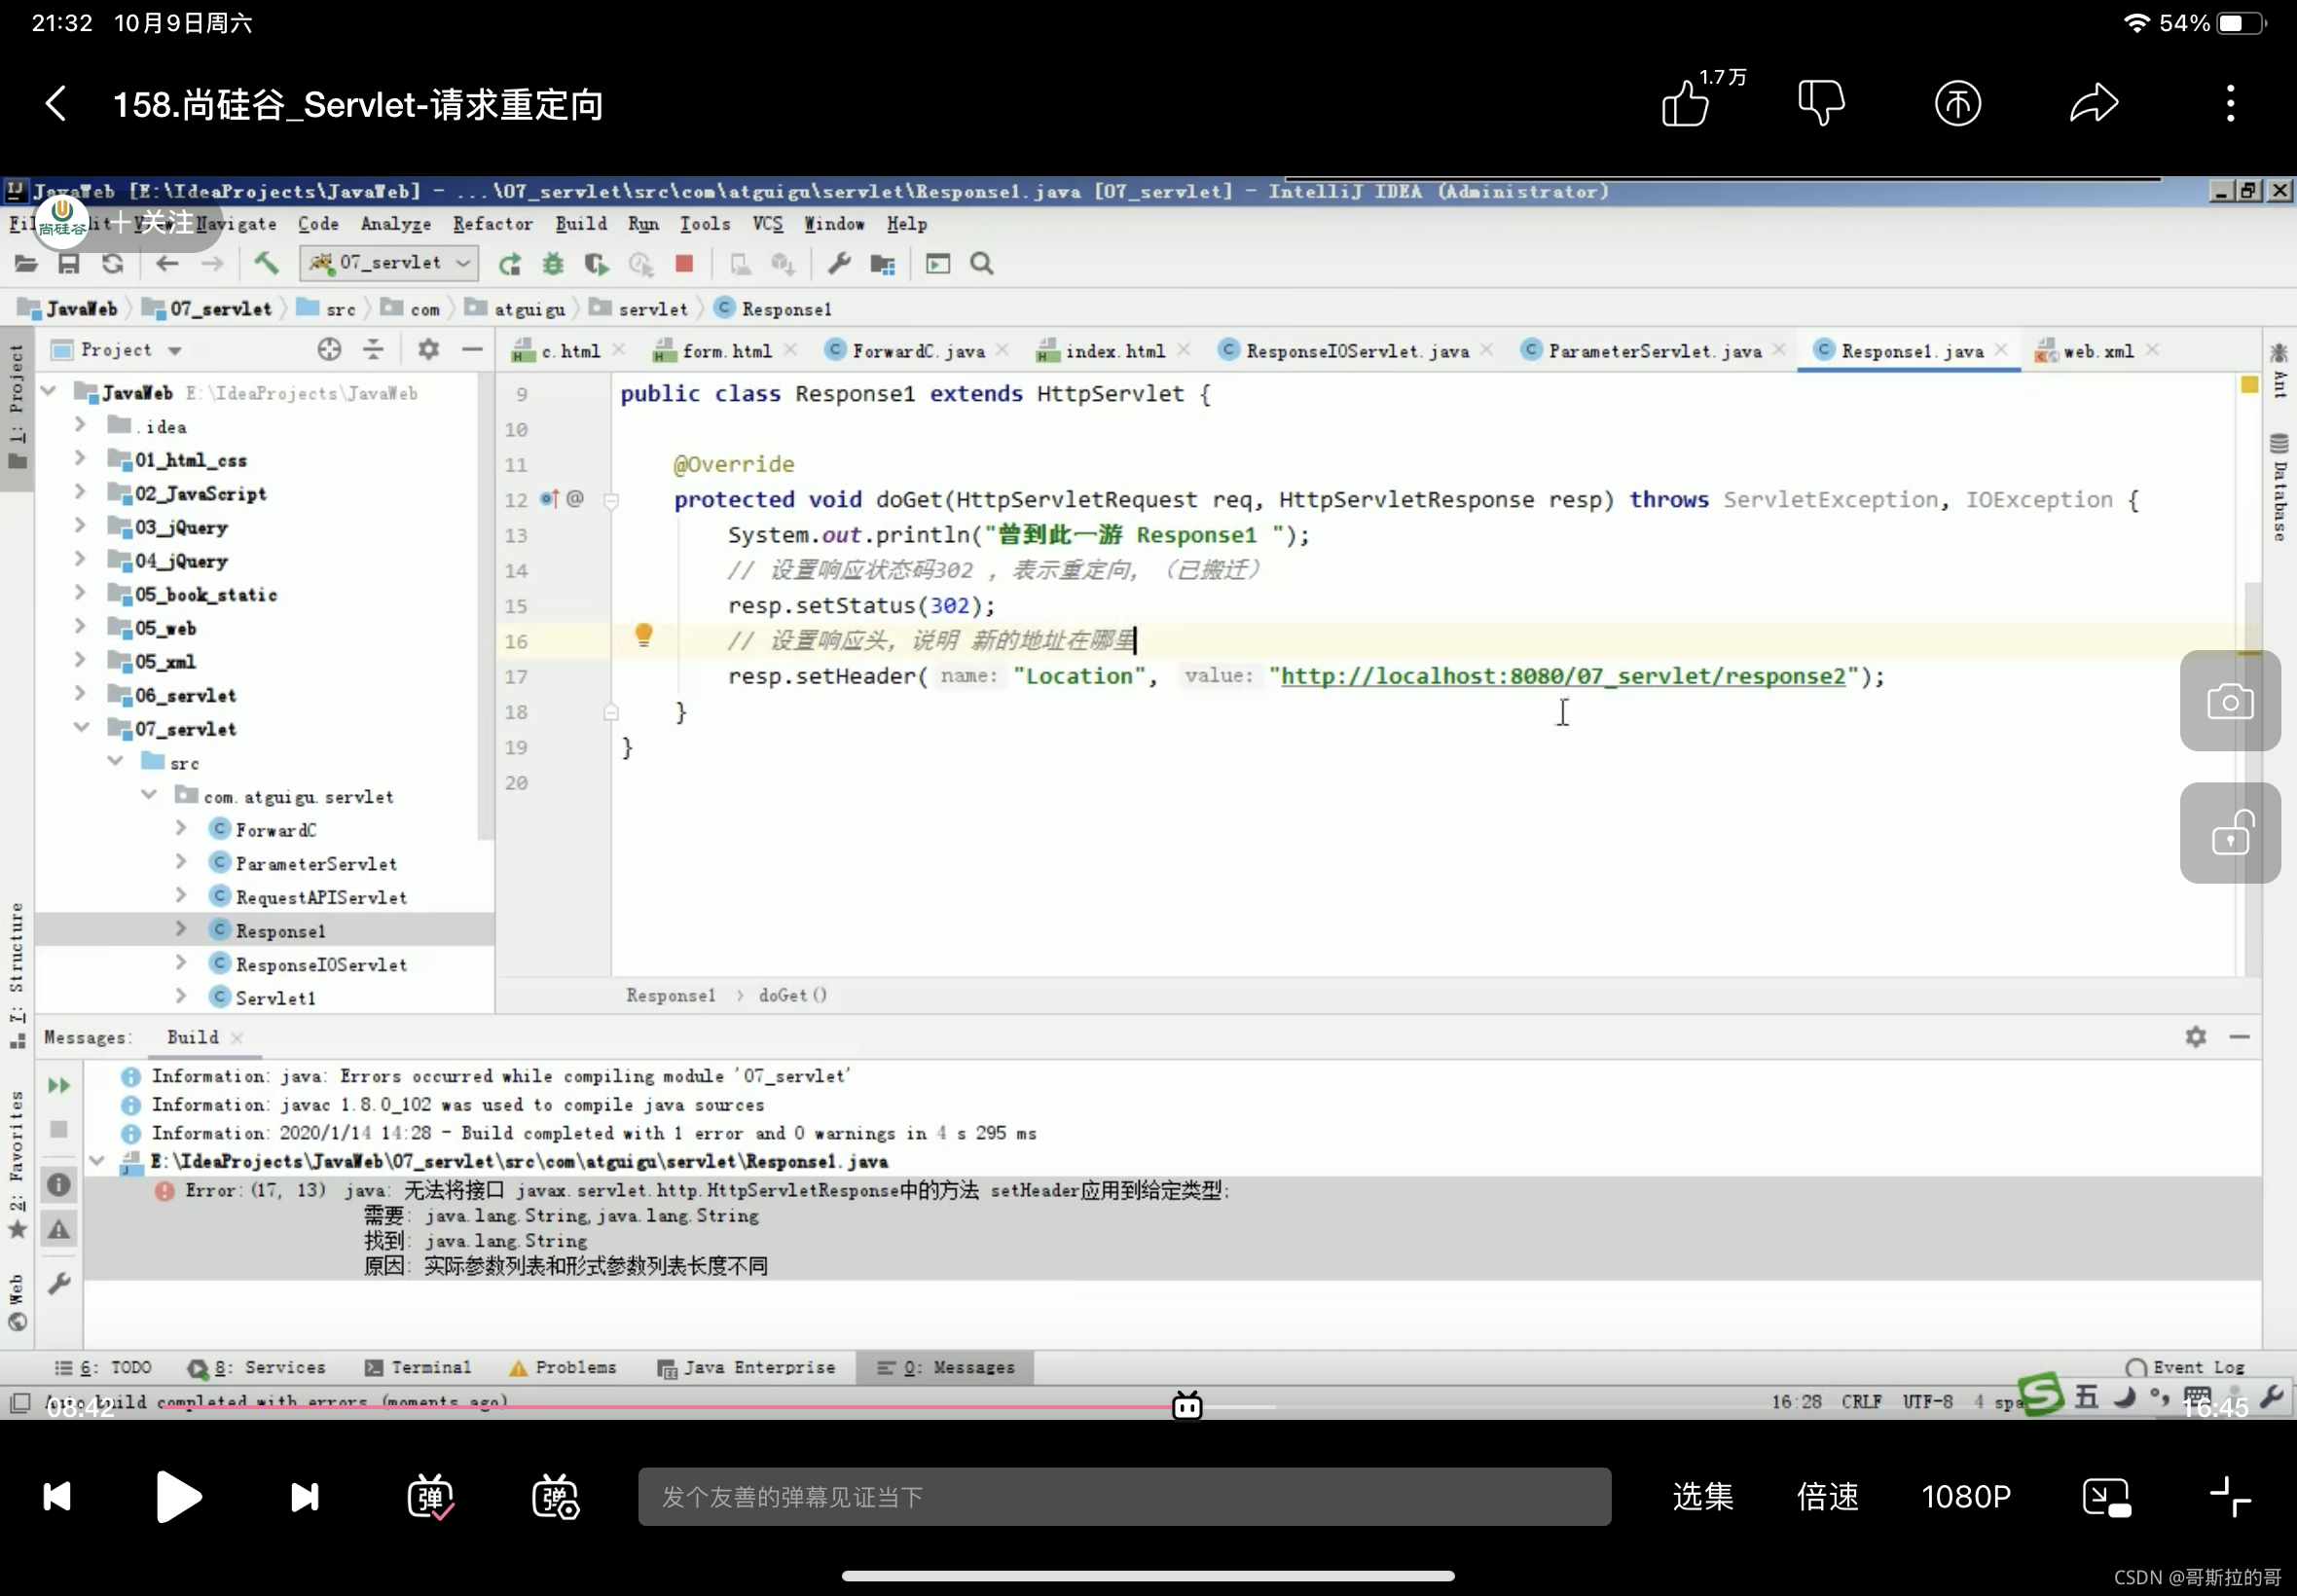Click the danmaku comment input field
2297x1596 pixels.
pyautogui.click(x=1120, y=1496)
